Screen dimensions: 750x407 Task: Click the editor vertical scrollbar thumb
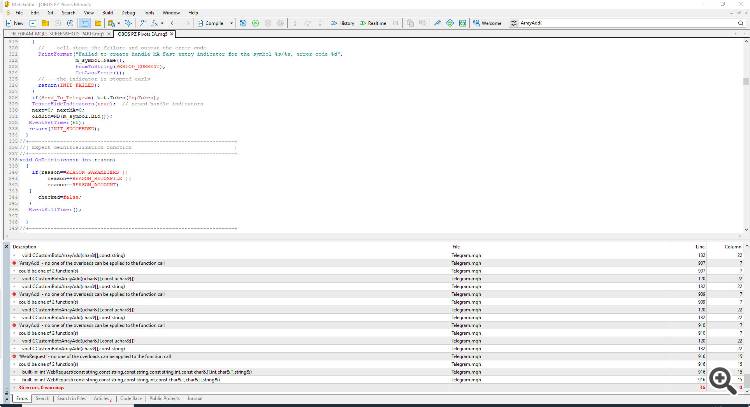(746, 81)
